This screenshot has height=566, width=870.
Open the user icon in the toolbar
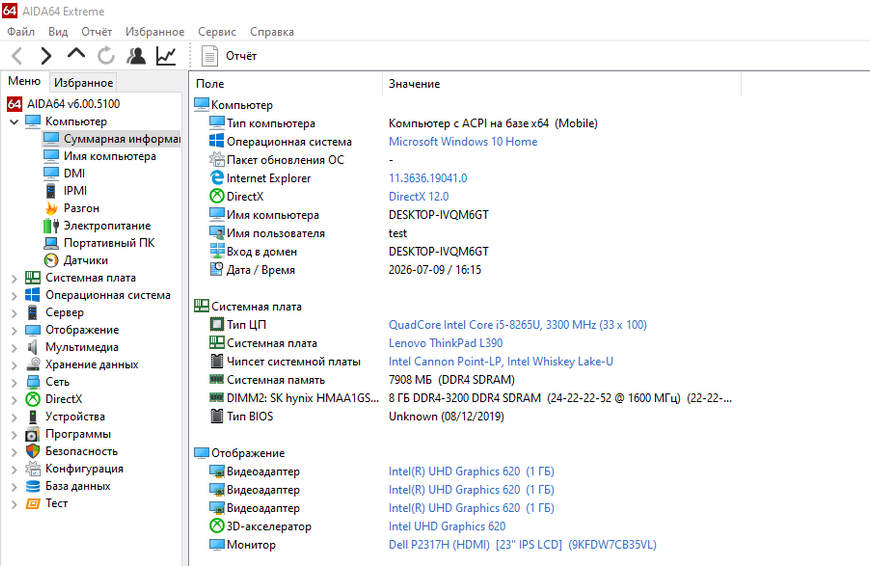[x=136, y=55]
